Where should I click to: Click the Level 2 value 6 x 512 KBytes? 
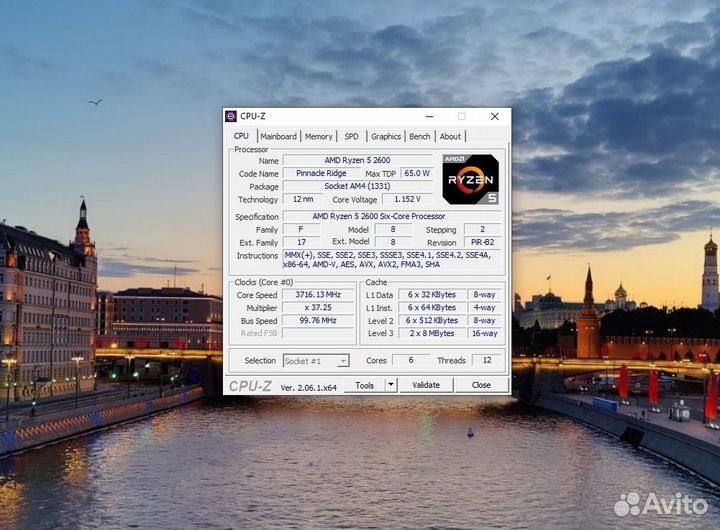432,320
